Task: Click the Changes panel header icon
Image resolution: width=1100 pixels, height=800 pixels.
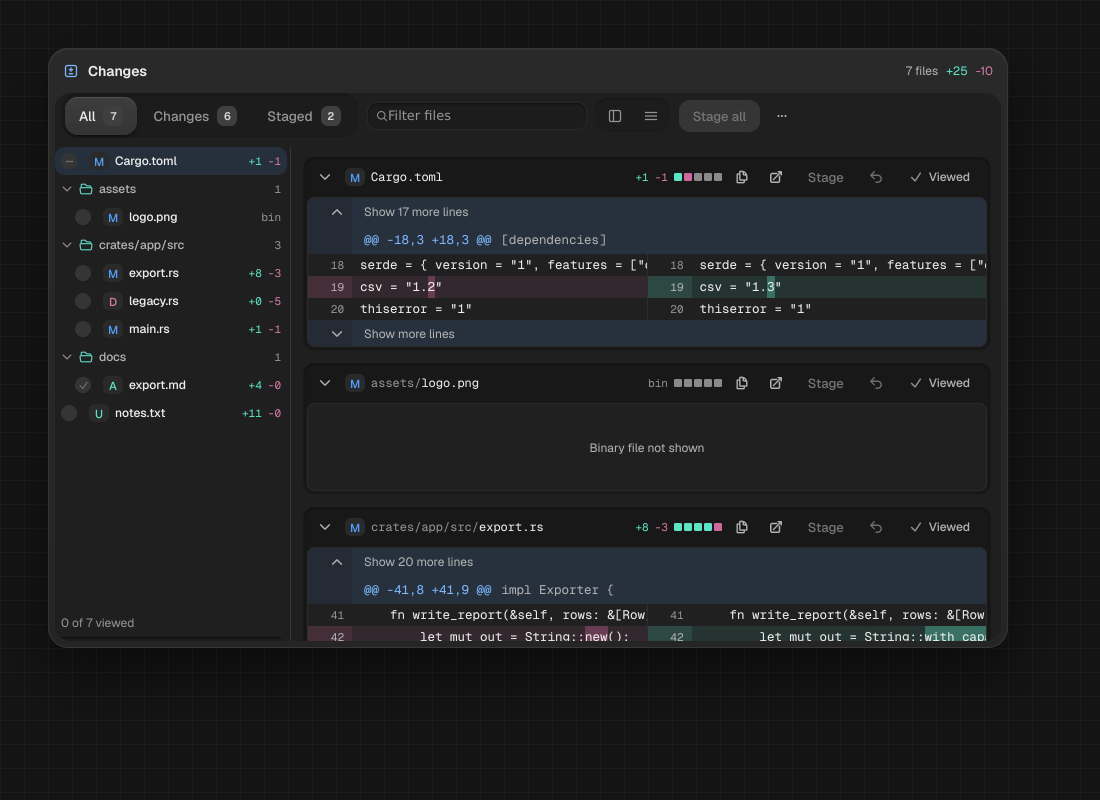Action: pos(71,71)
